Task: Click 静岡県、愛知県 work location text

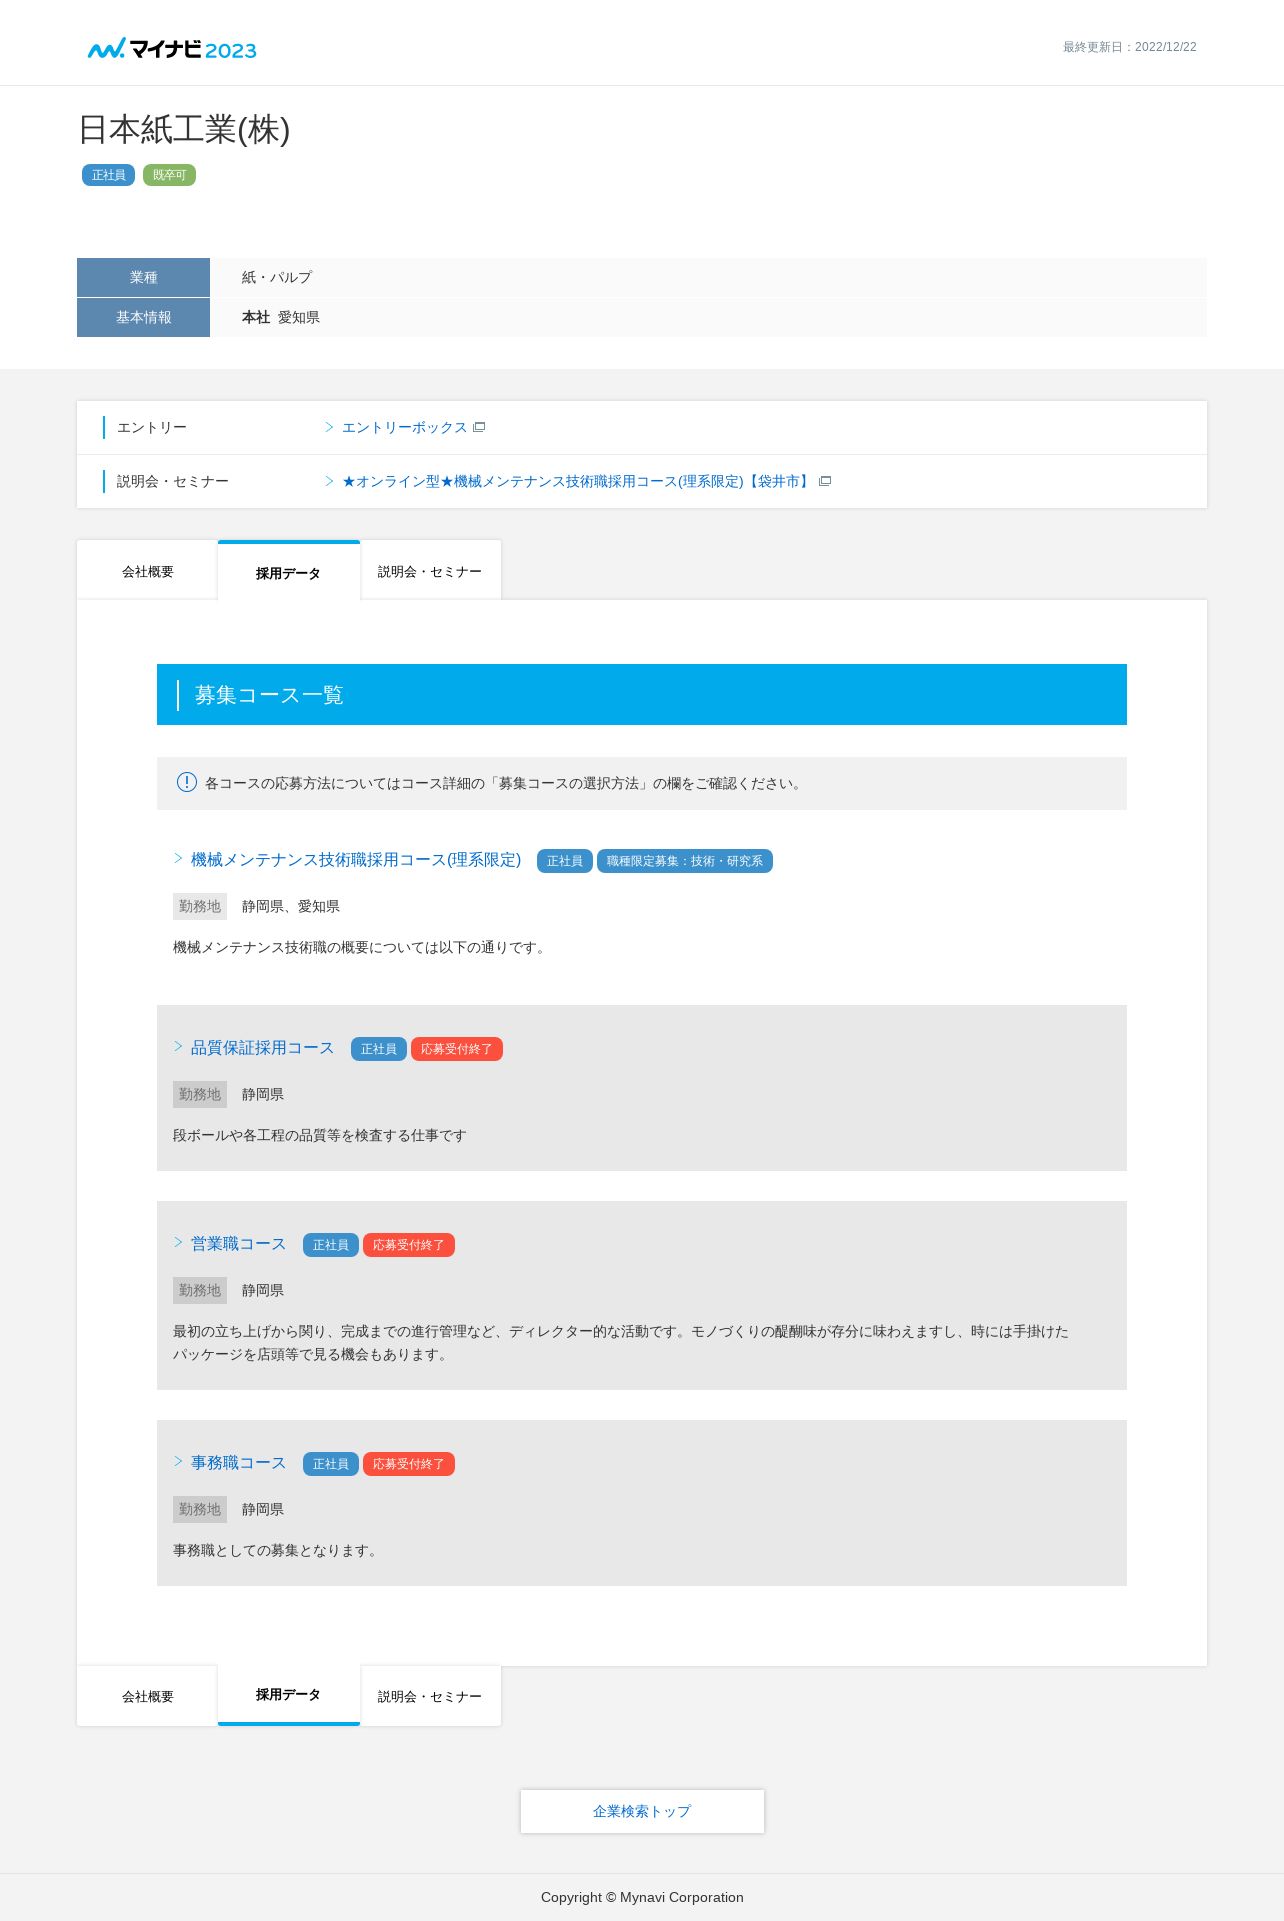Action: (x=291, y=906)
